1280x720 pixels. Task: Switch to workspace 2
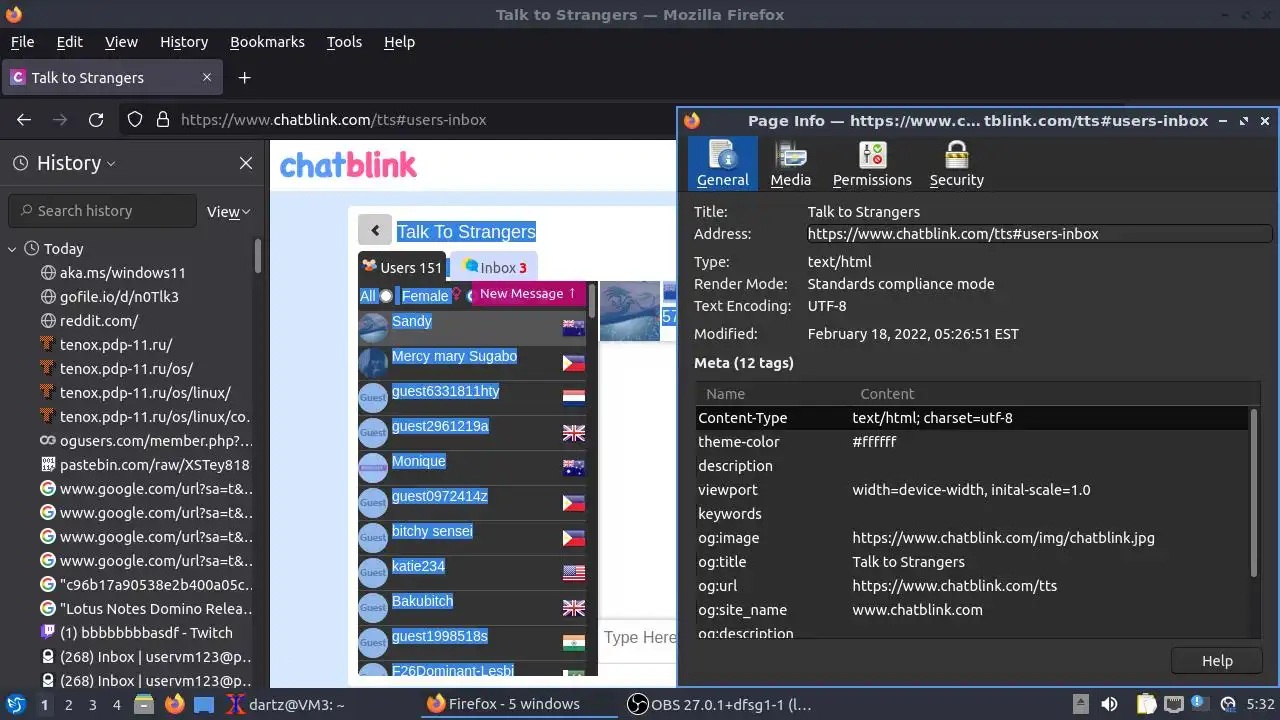[x=68, y=705]
